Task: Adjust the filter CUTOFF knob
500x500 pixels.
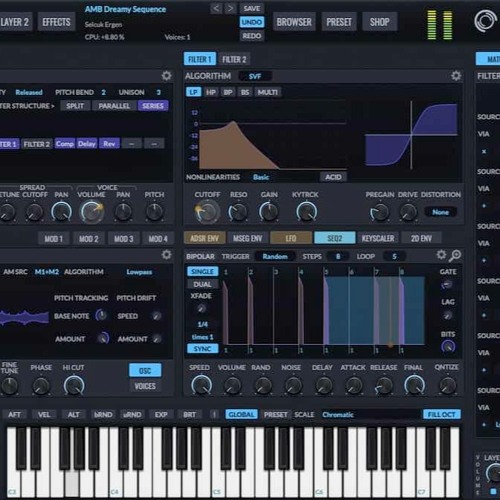Action: (207, 212)
